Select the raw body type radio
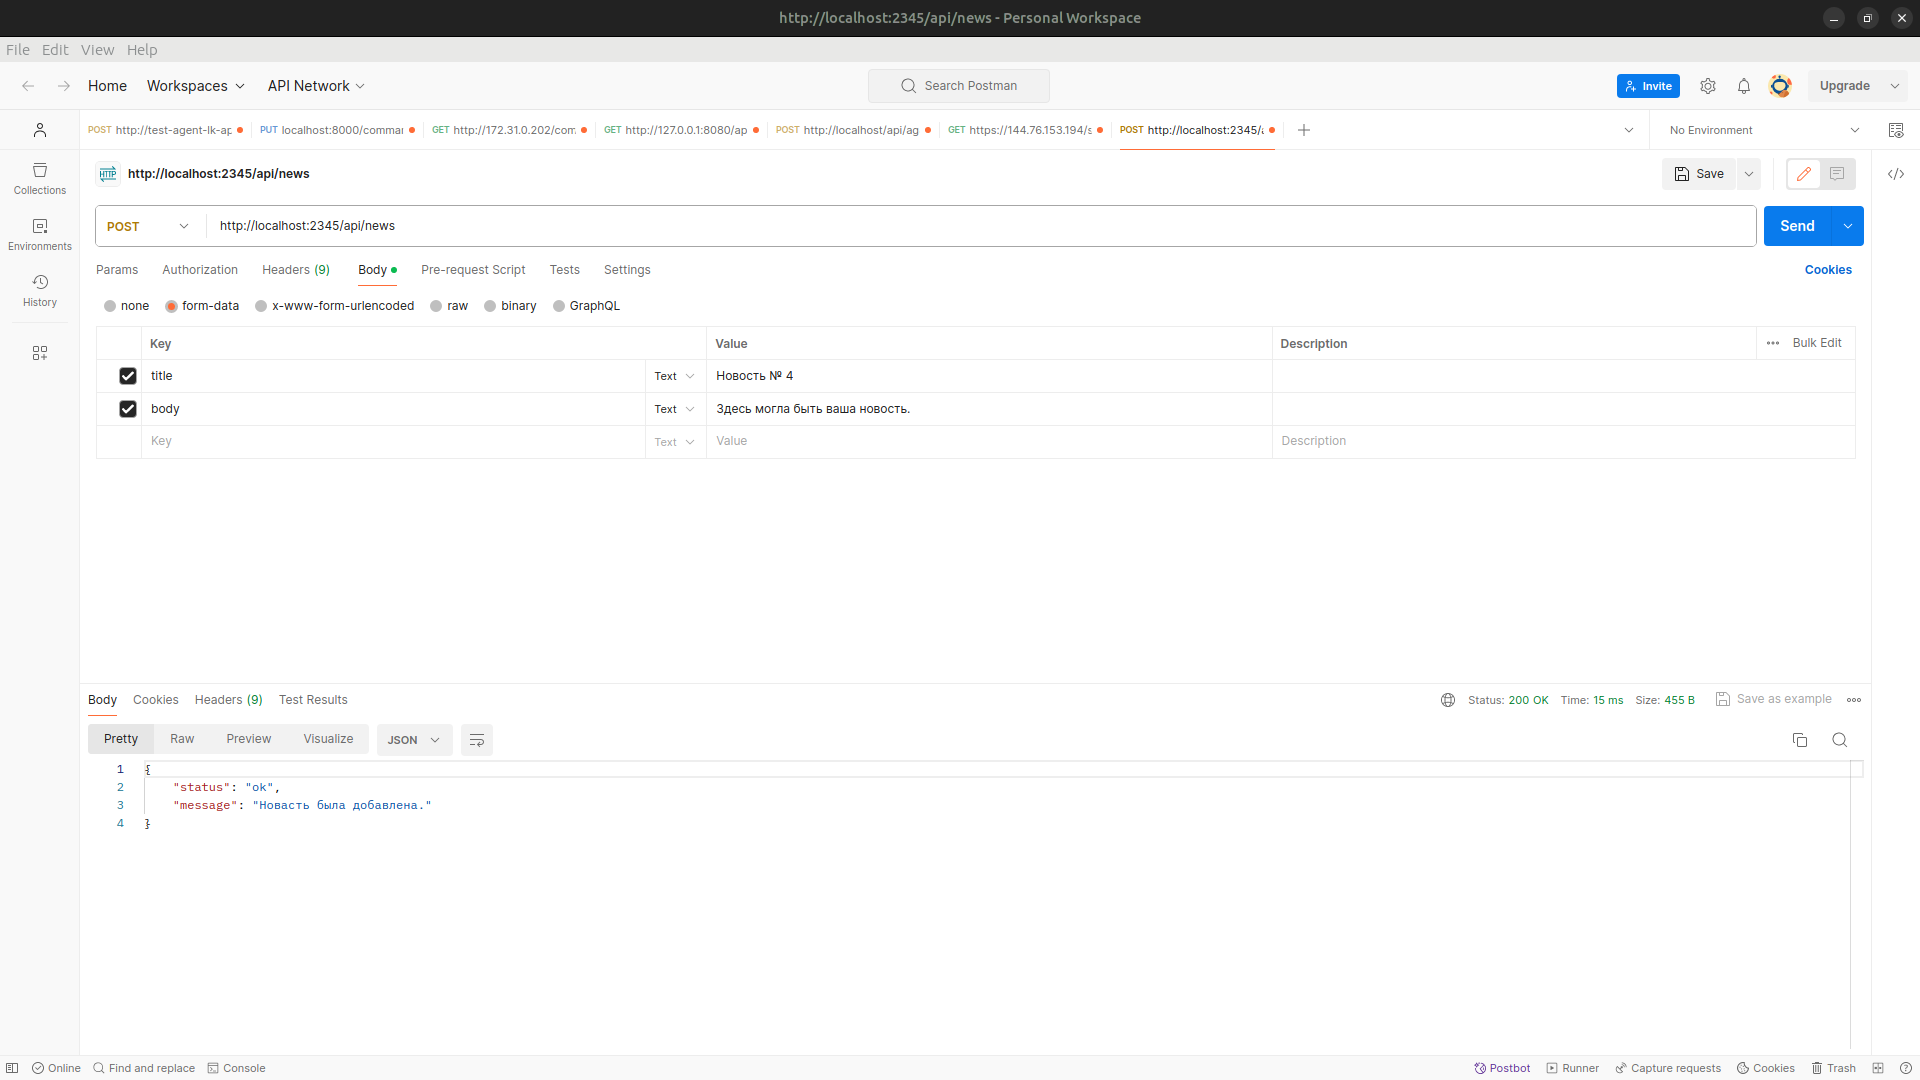This screenshot has width=1920, height=1080. tap(437, 306)
